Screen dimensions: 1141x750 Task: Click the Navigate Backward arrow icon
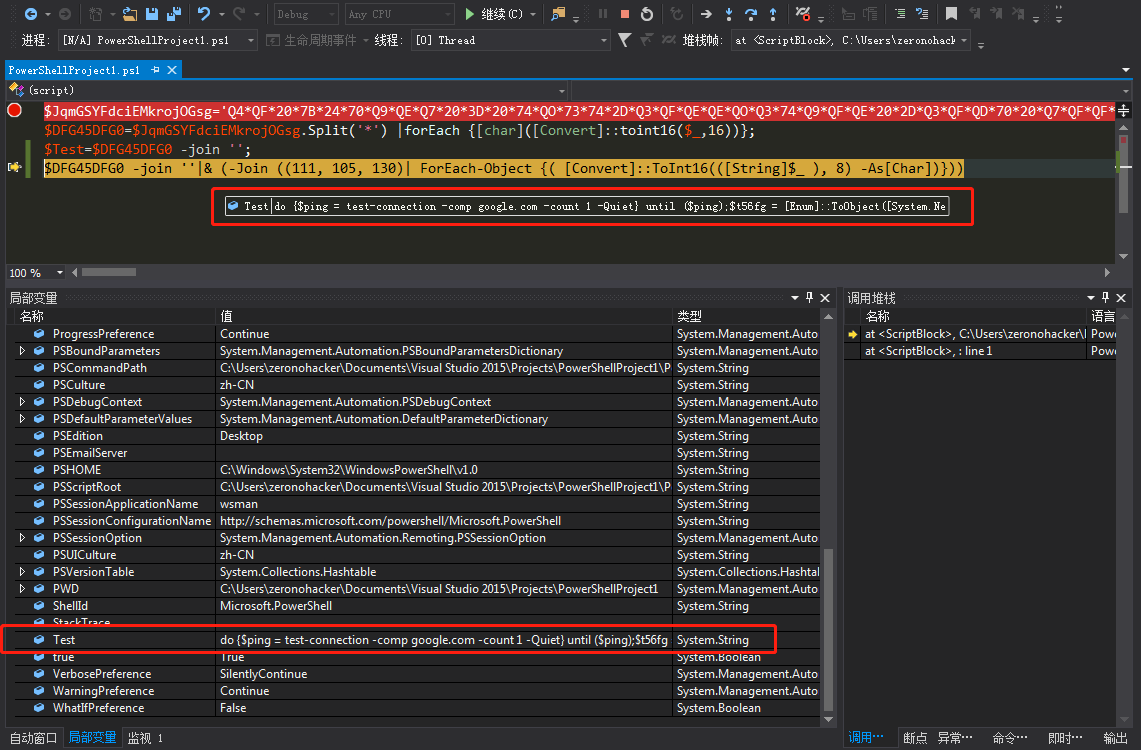[31, 14]
